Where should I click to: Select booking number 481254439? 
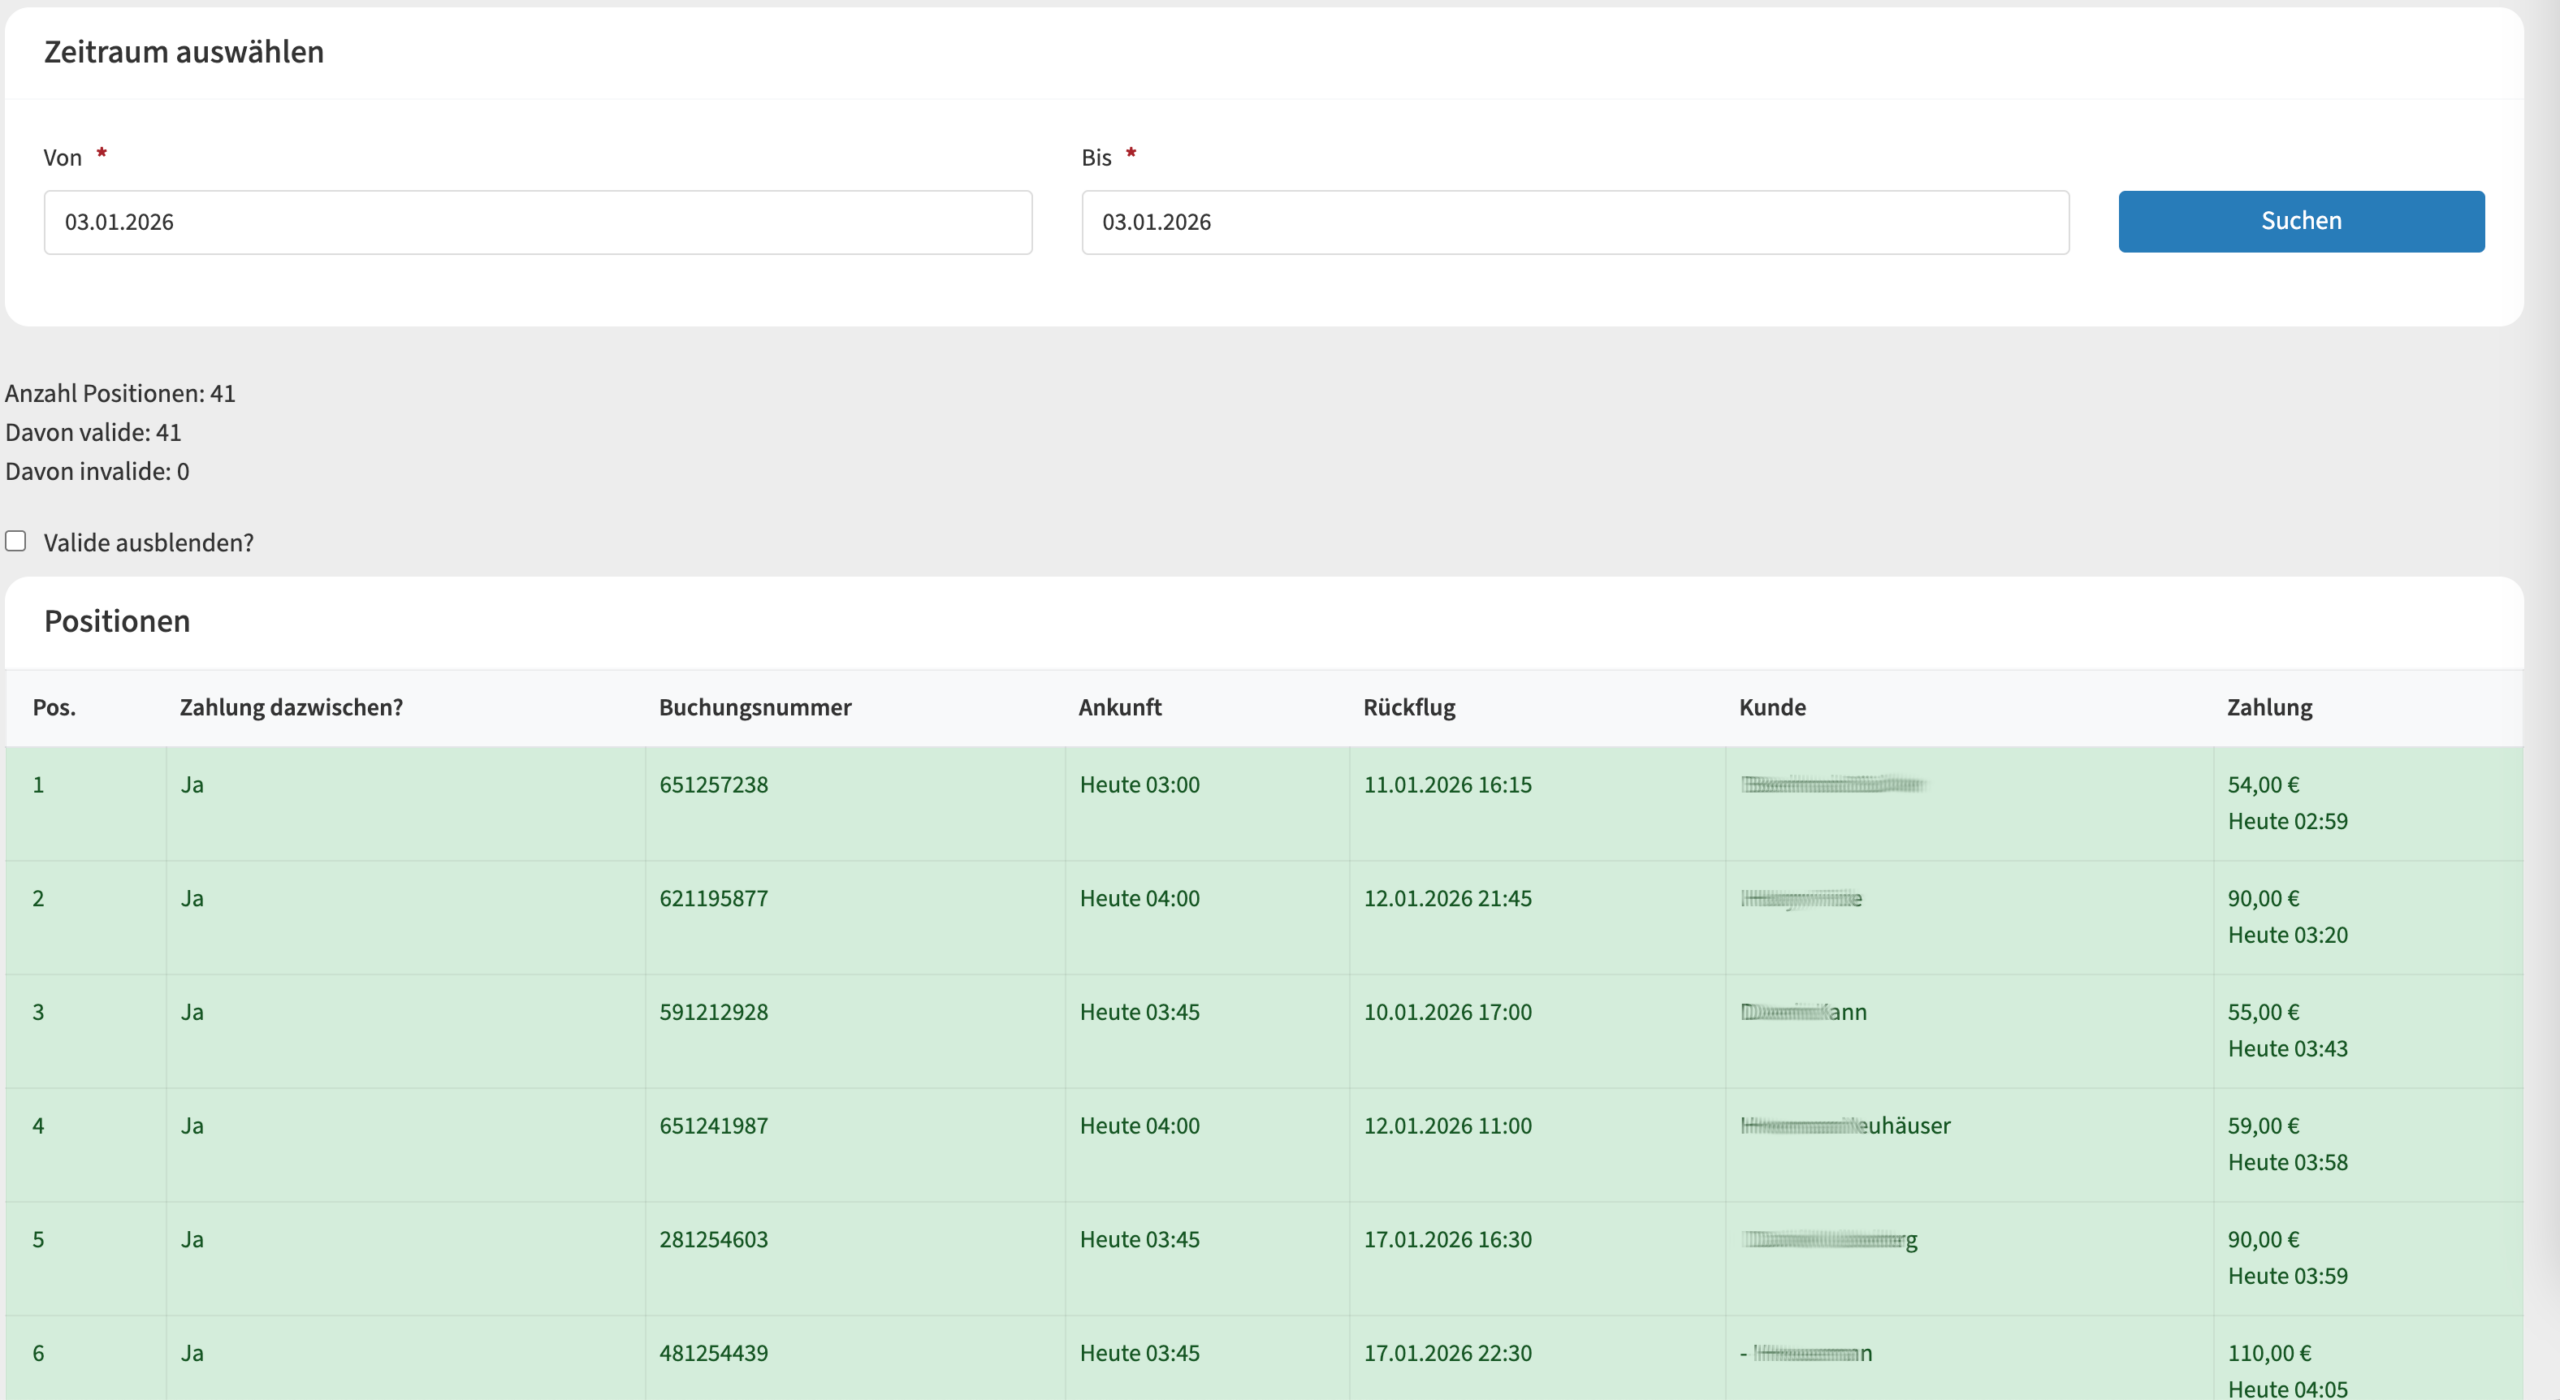click(713, 1353)
